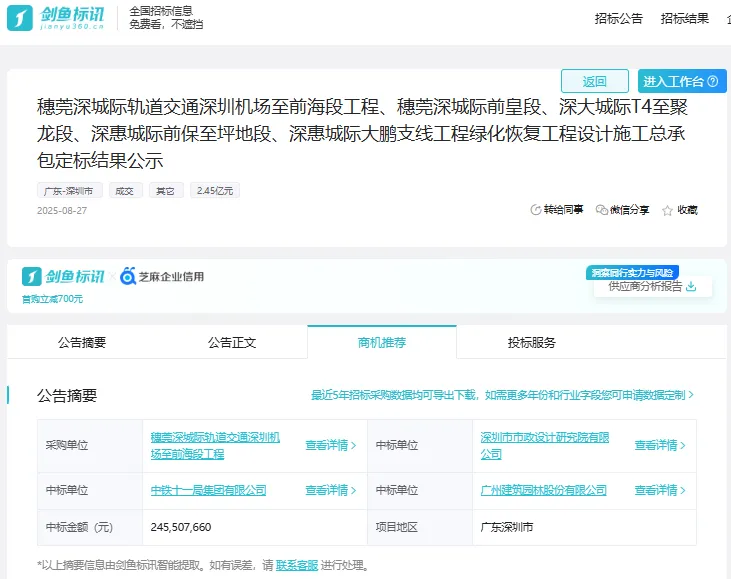Click the 剑鱼标讯 banner logo

[63, 277]
